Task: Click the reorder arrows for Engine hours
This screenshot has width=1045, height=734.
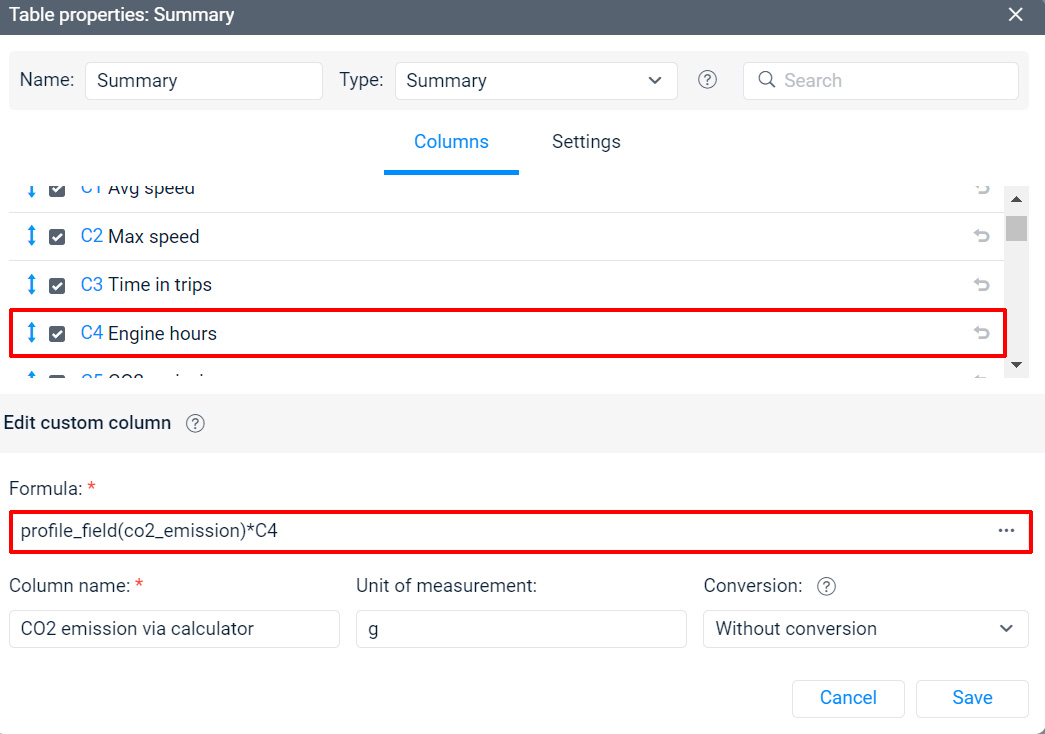Action: coord(31,333)
